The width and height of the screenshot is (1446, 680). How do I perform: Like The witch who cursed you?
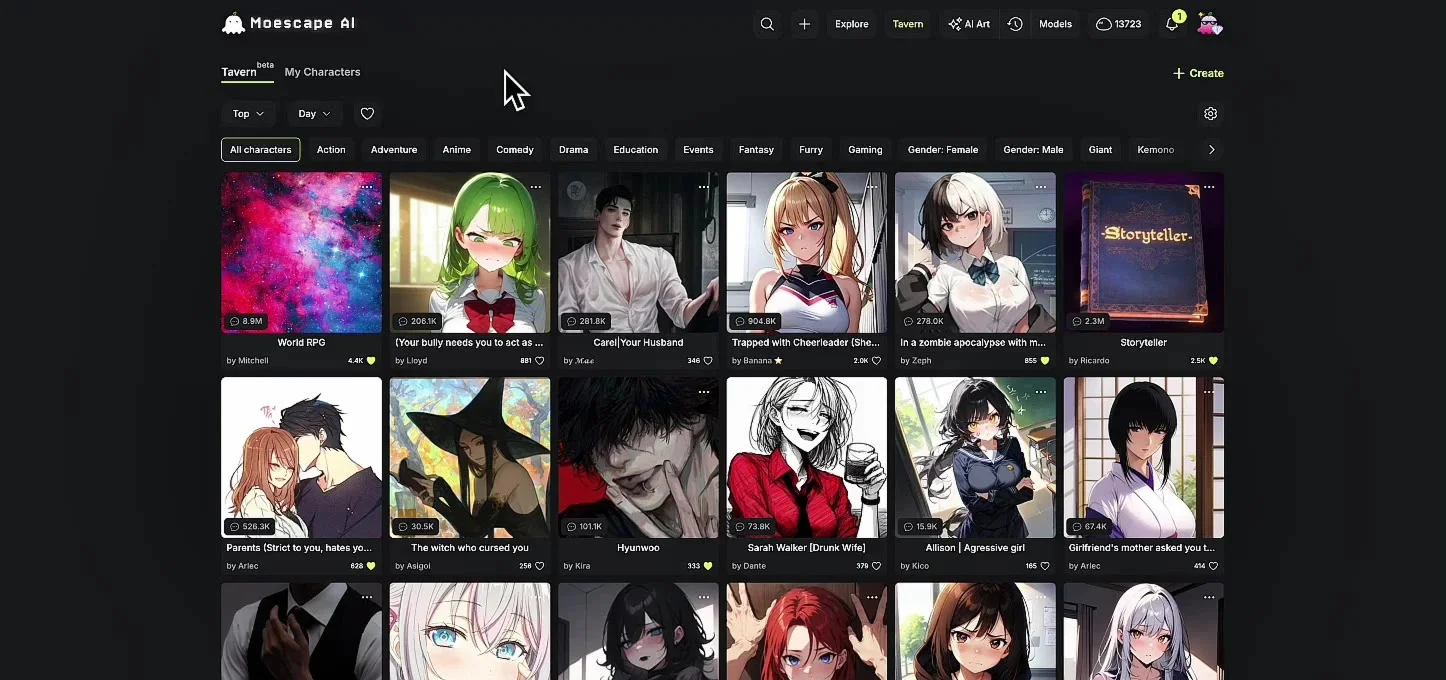pos(539,566)
